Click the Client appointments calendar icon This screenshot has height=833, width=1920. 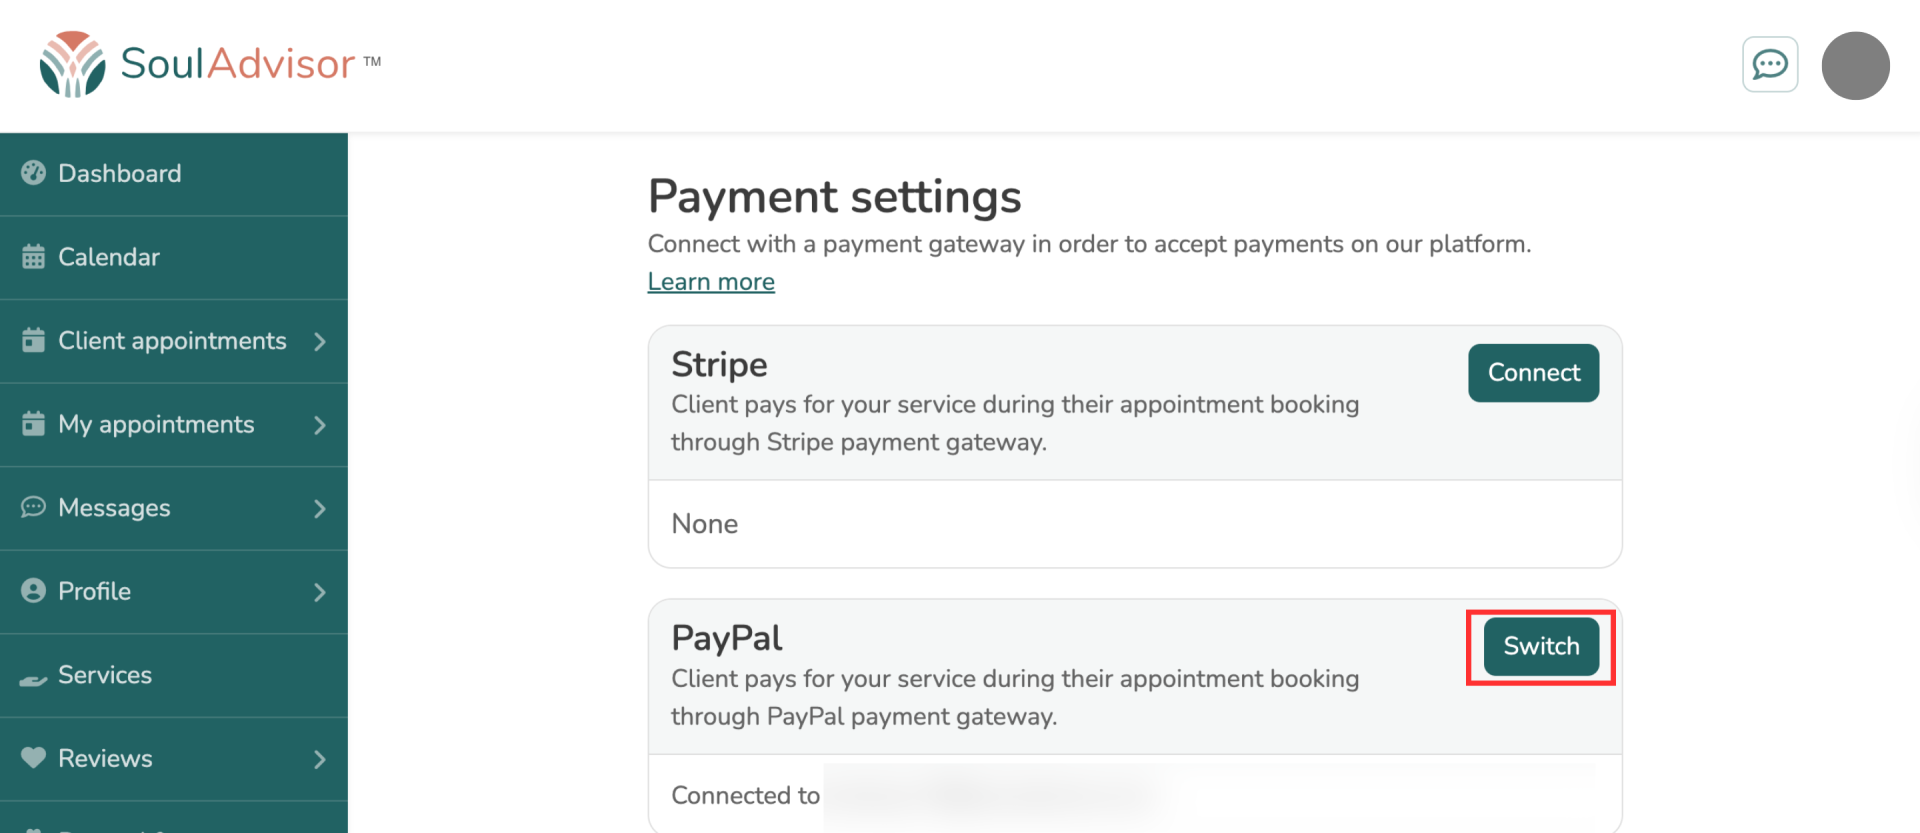coord(33,341)
